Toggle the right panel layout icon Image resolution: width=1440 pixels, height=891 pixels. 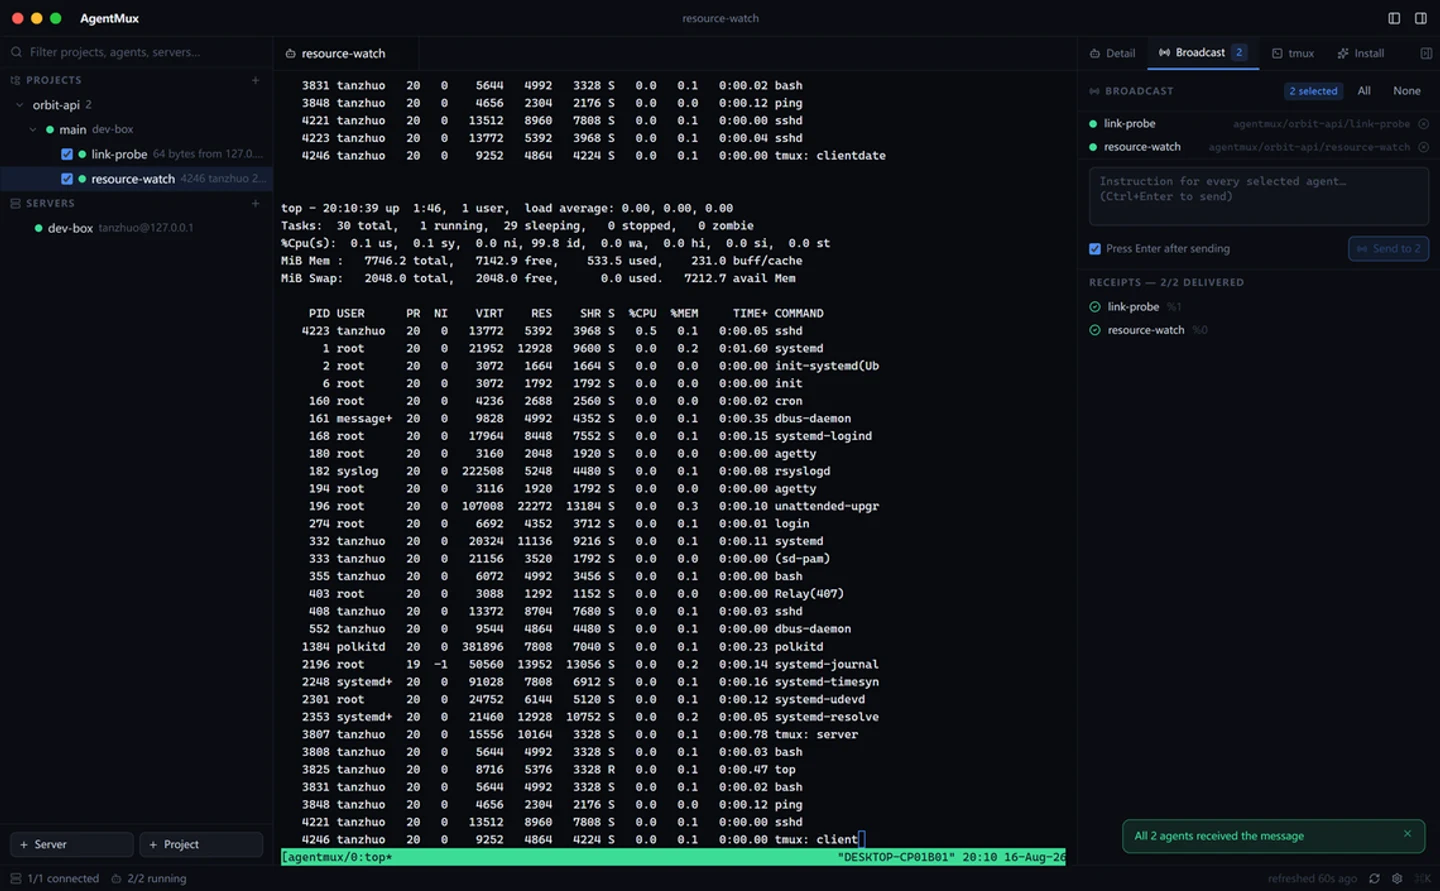(1420, 18)
